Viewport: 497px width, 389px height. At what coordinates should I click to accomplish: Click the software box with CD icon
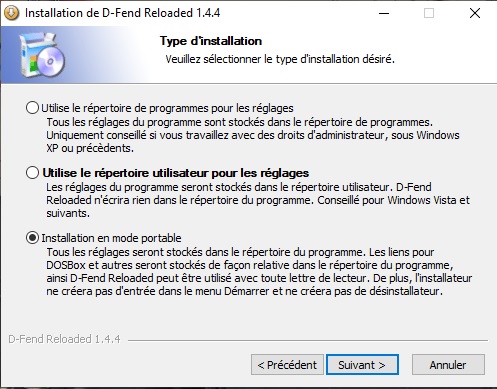point(42,55)
